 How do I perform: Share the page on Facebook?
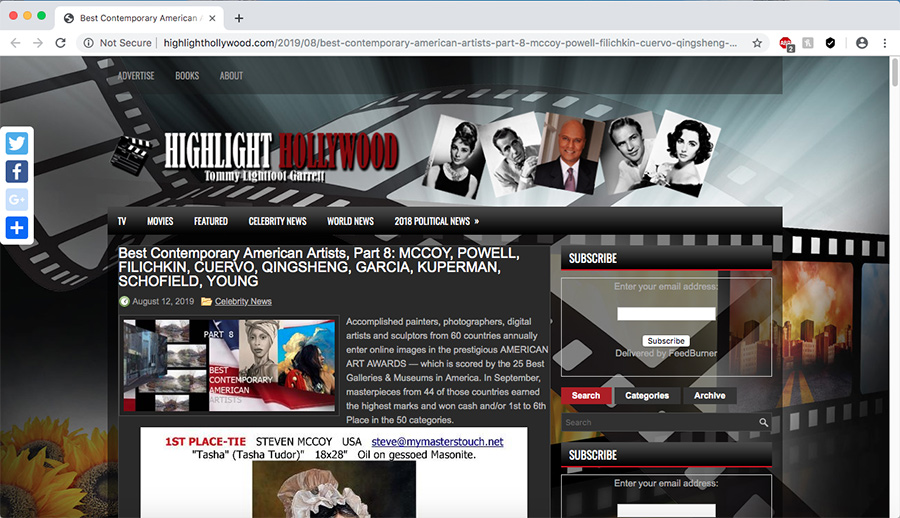[17, 171]
